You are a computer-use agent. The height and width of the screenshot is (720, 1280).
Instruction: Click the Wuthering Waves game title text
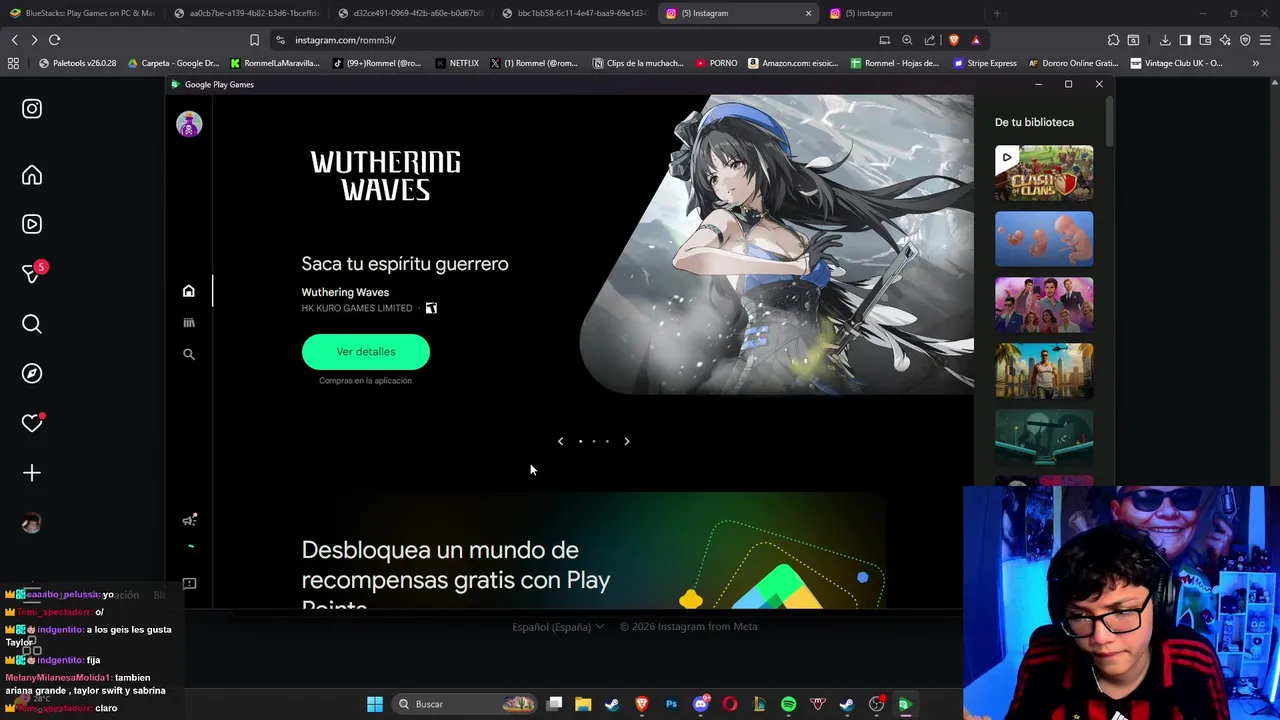tap(345, 292)
